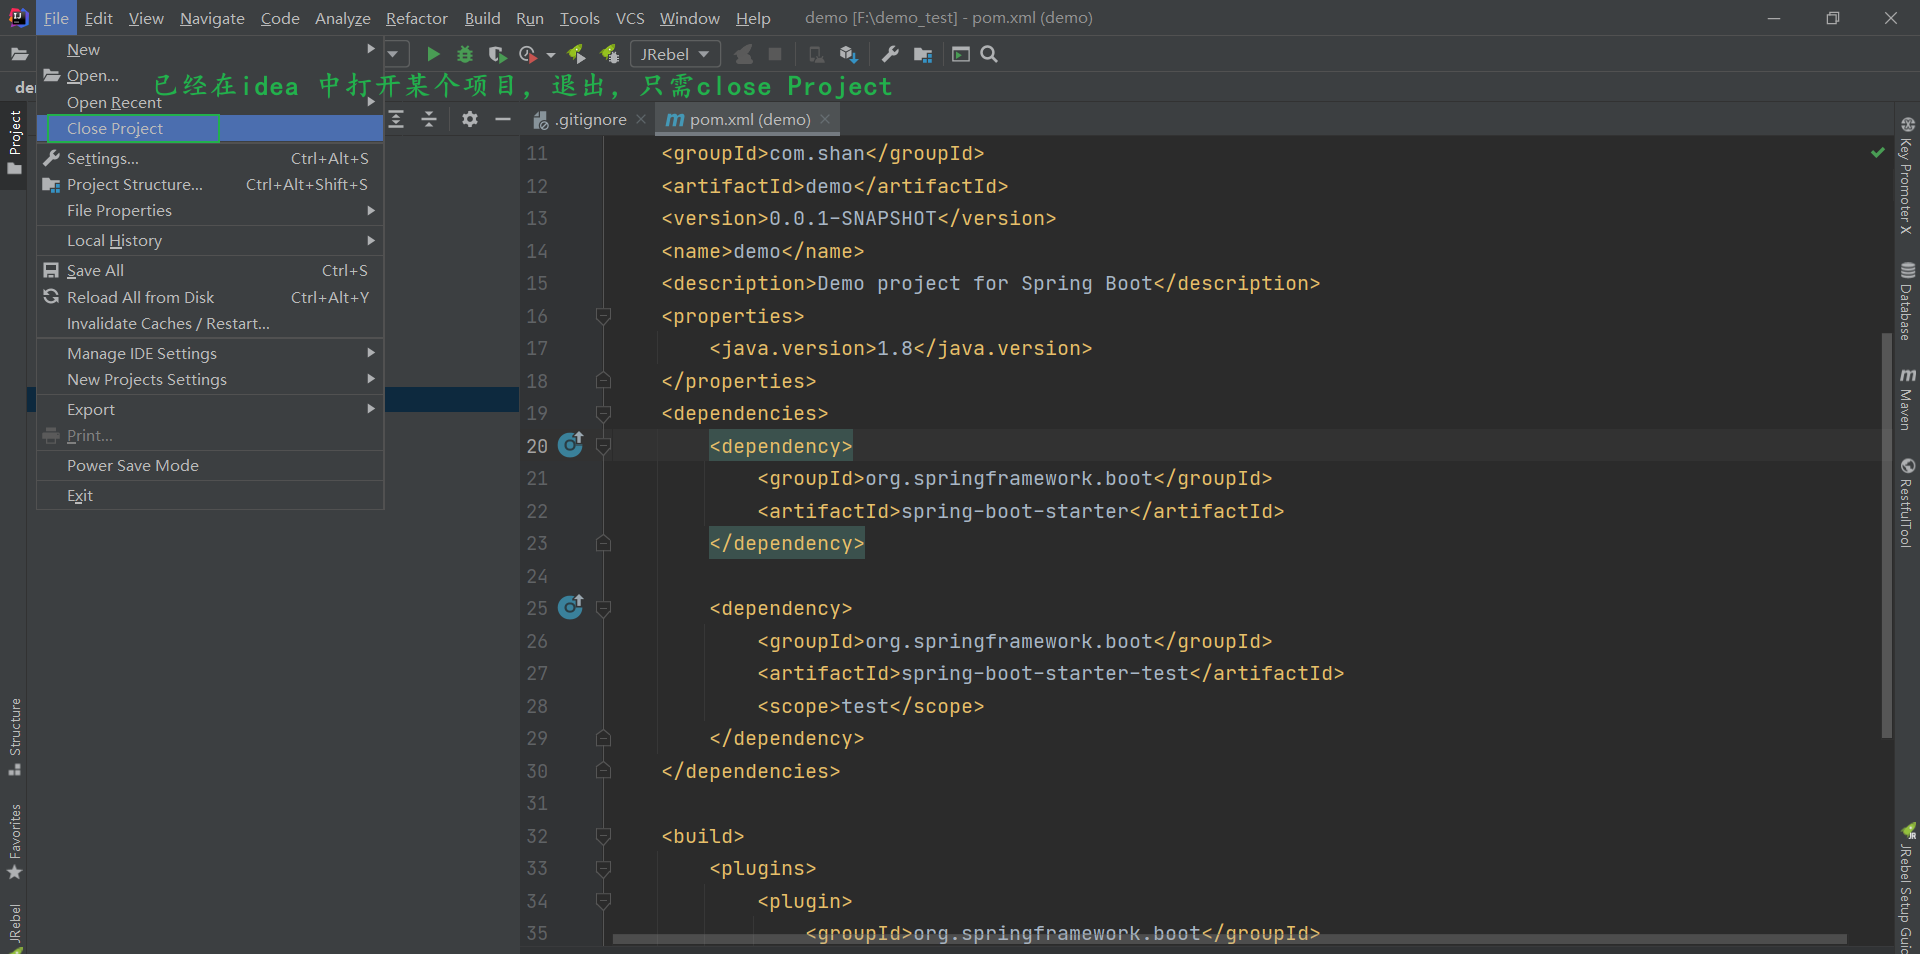This screenshot has height=954, width=1920.
Task: Toggle Power Save Mode in the File menu
Action: coord(210,465)
